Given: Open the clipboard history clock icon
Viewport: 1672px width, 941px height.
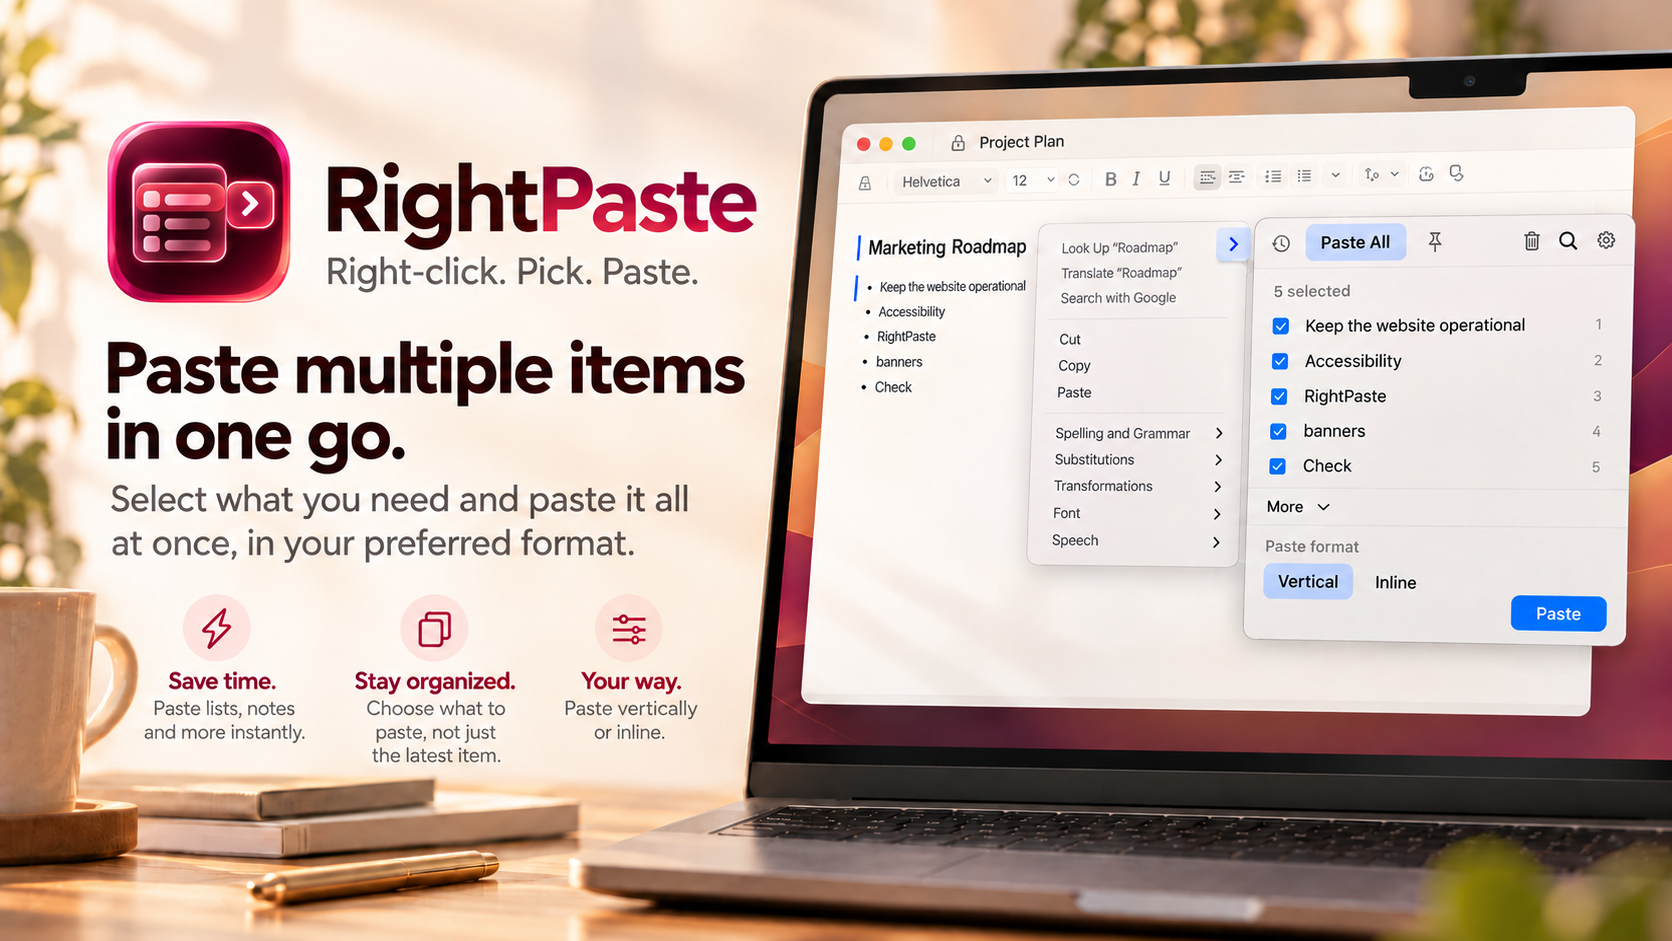Looking at the screenshot, I should [x=1281, y=243].
